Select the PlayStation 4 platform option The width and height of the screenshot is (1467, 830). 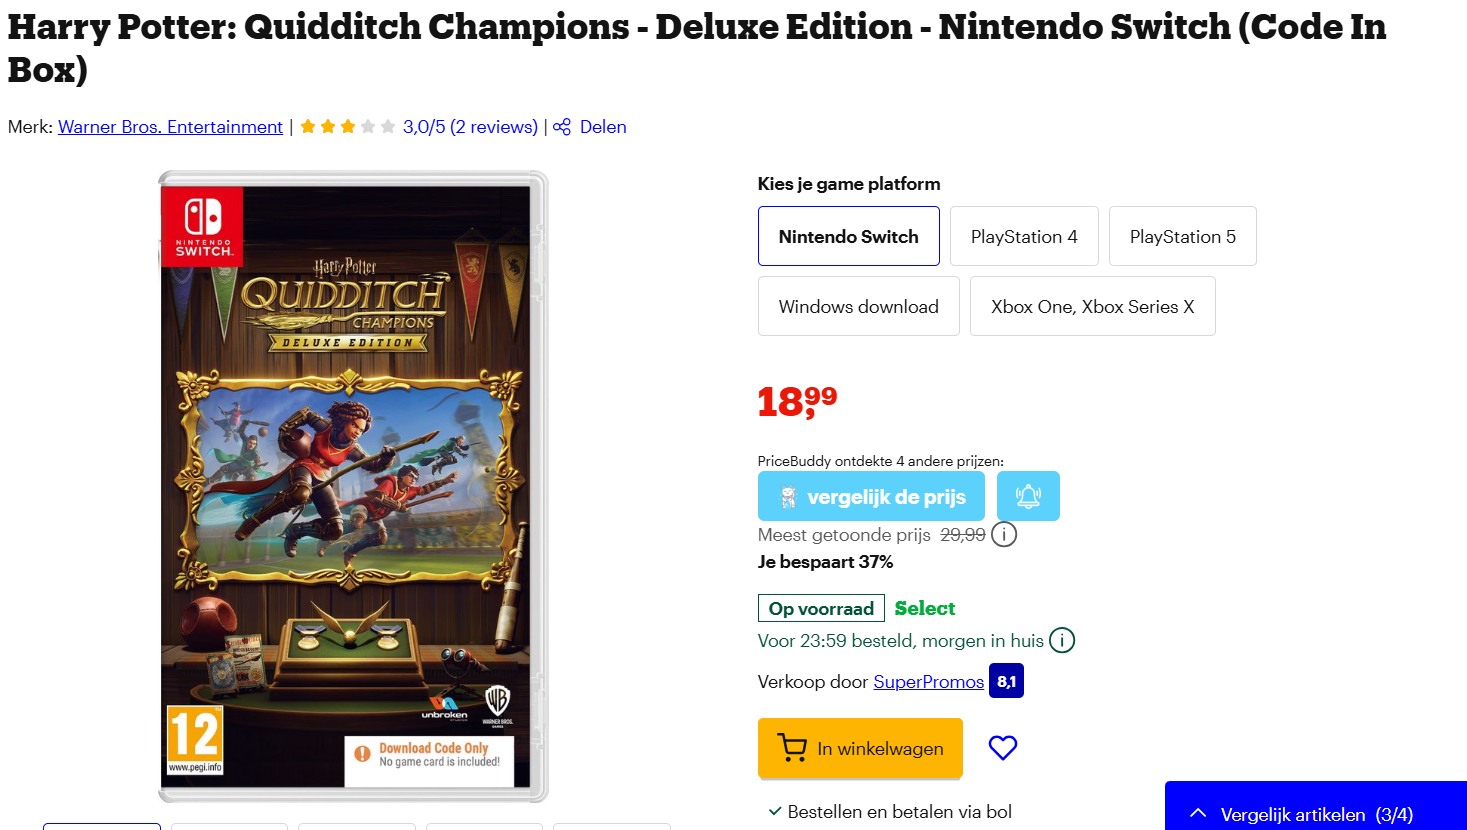(1024, 236)
